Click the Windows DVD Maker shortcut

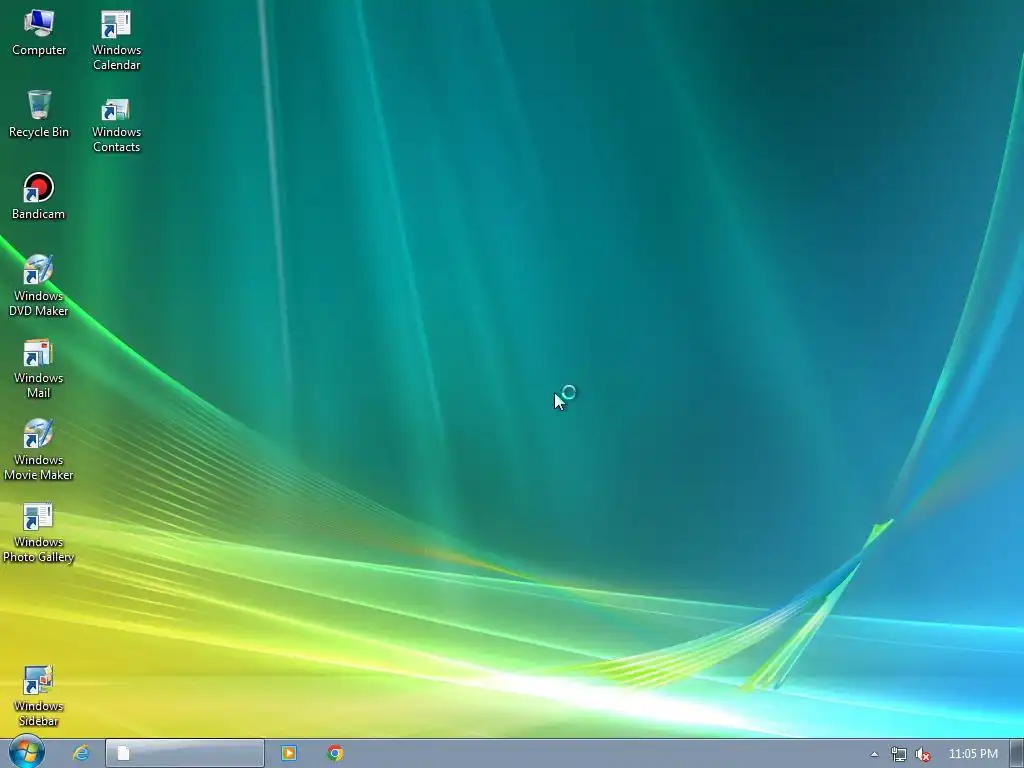pos(39,285)
